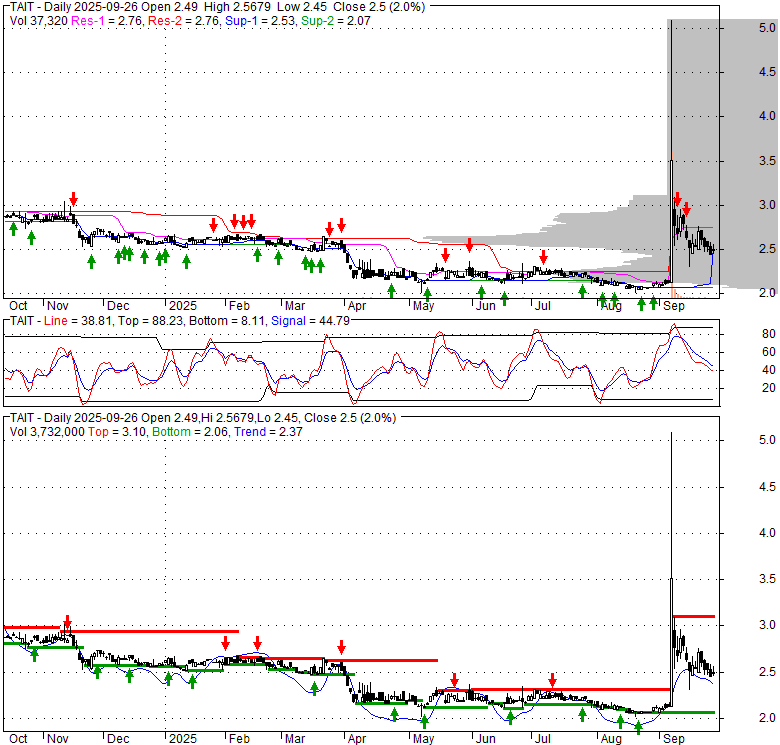Image resolution: width=780 pixels, height=745 pixels.
Task: Click the red sell arrow above November in bottom chart
Action: (x=68, y=622)
